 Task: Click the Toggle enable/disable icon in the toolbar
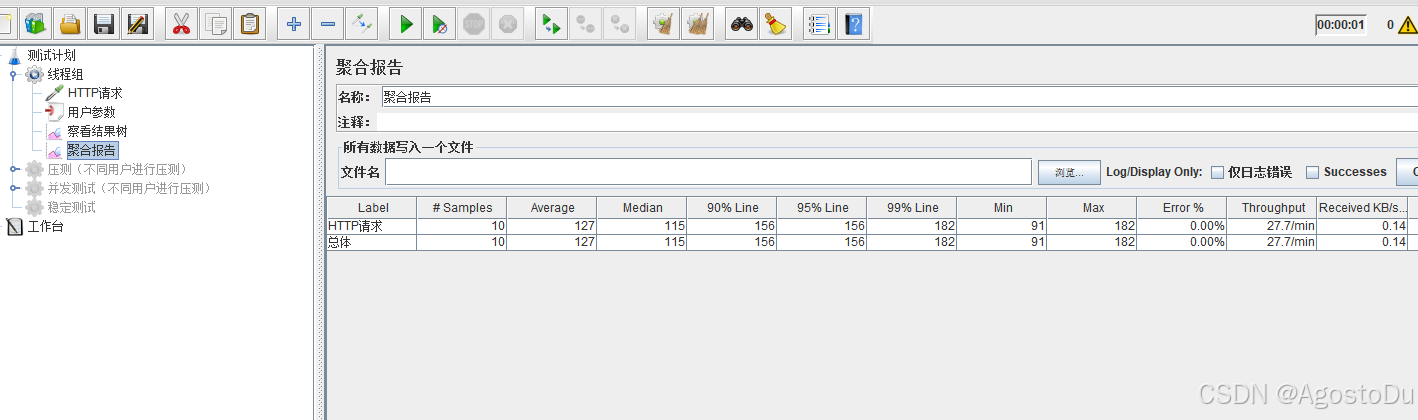(361, 23)
